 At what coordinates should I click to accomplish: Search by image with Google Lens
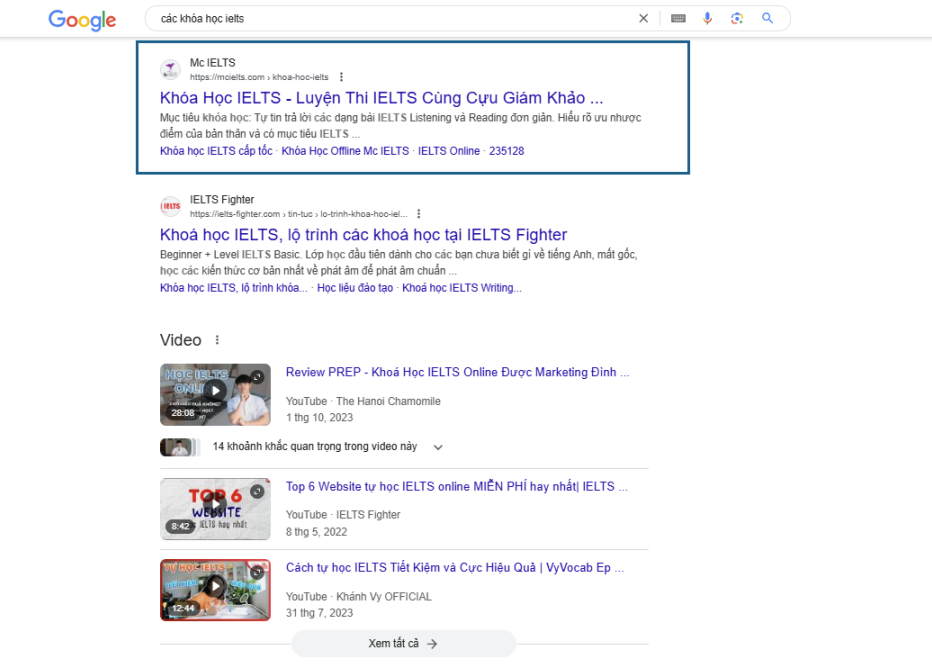(x=737, y=18)
